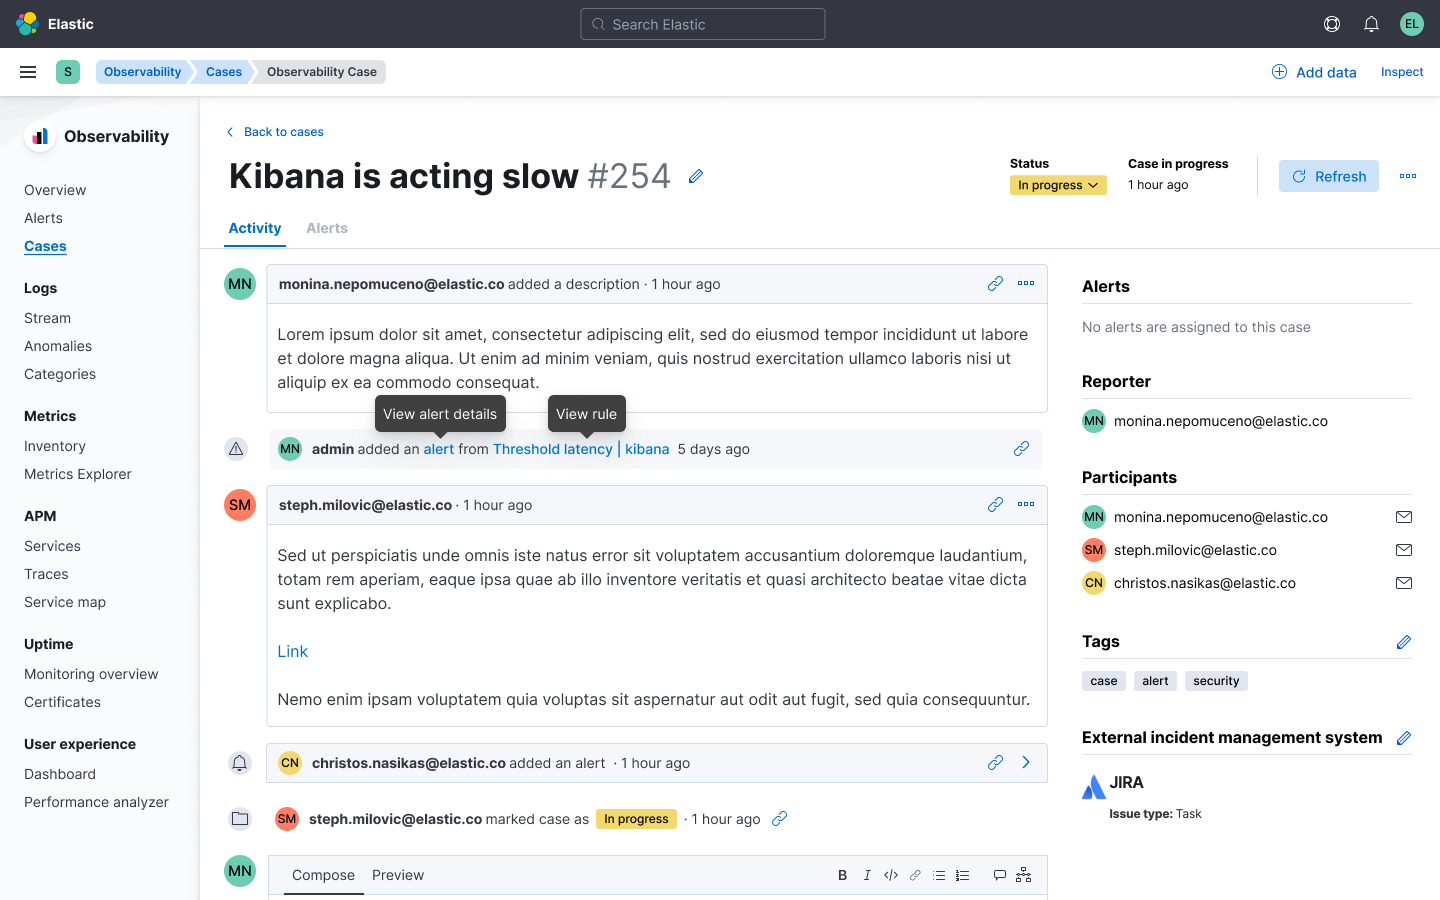Insert unordered list in comment editor
The height and width of the screenshot is (900, 1440).
939,875
